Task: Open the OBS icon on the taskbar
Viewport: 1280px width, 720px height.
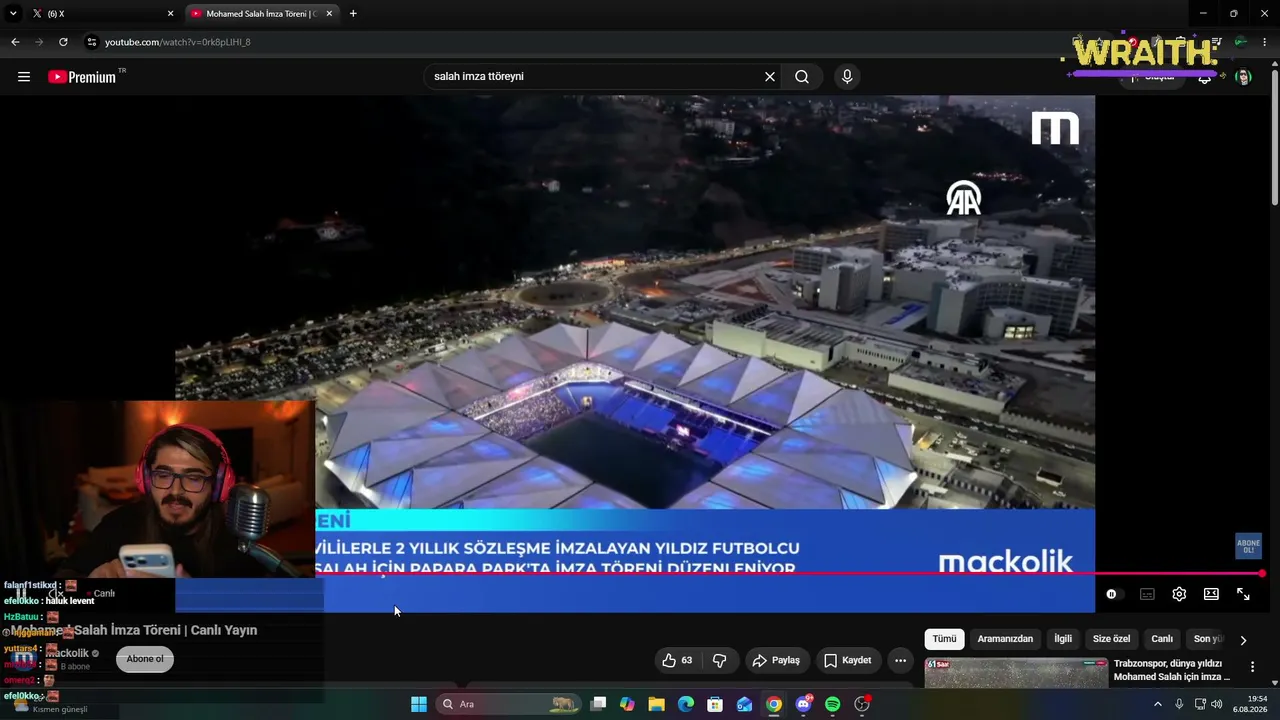Action: (x=862, y=704)
